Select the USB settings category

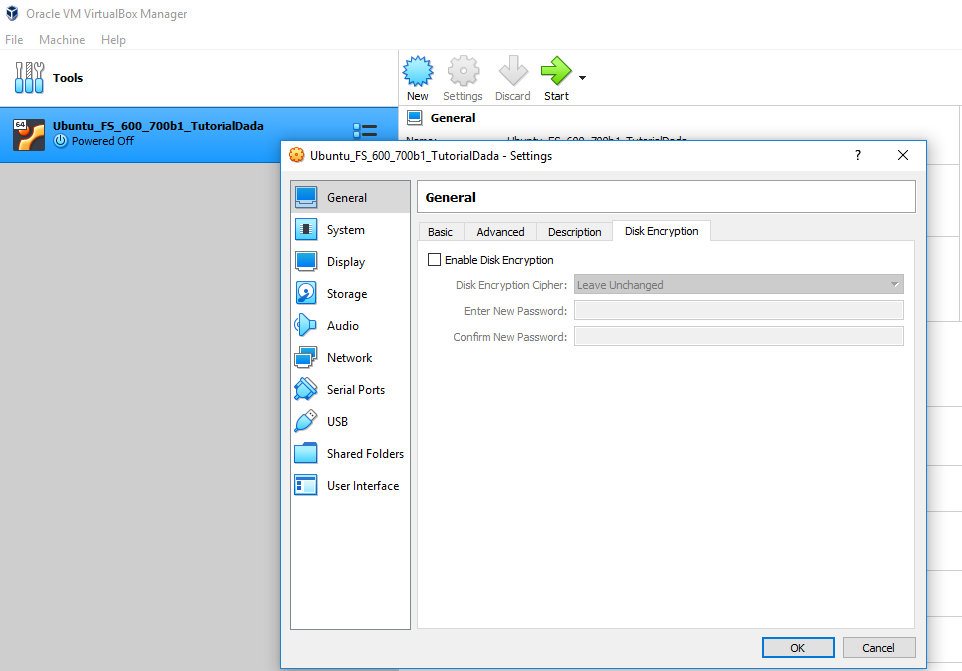tap(337, 422)
